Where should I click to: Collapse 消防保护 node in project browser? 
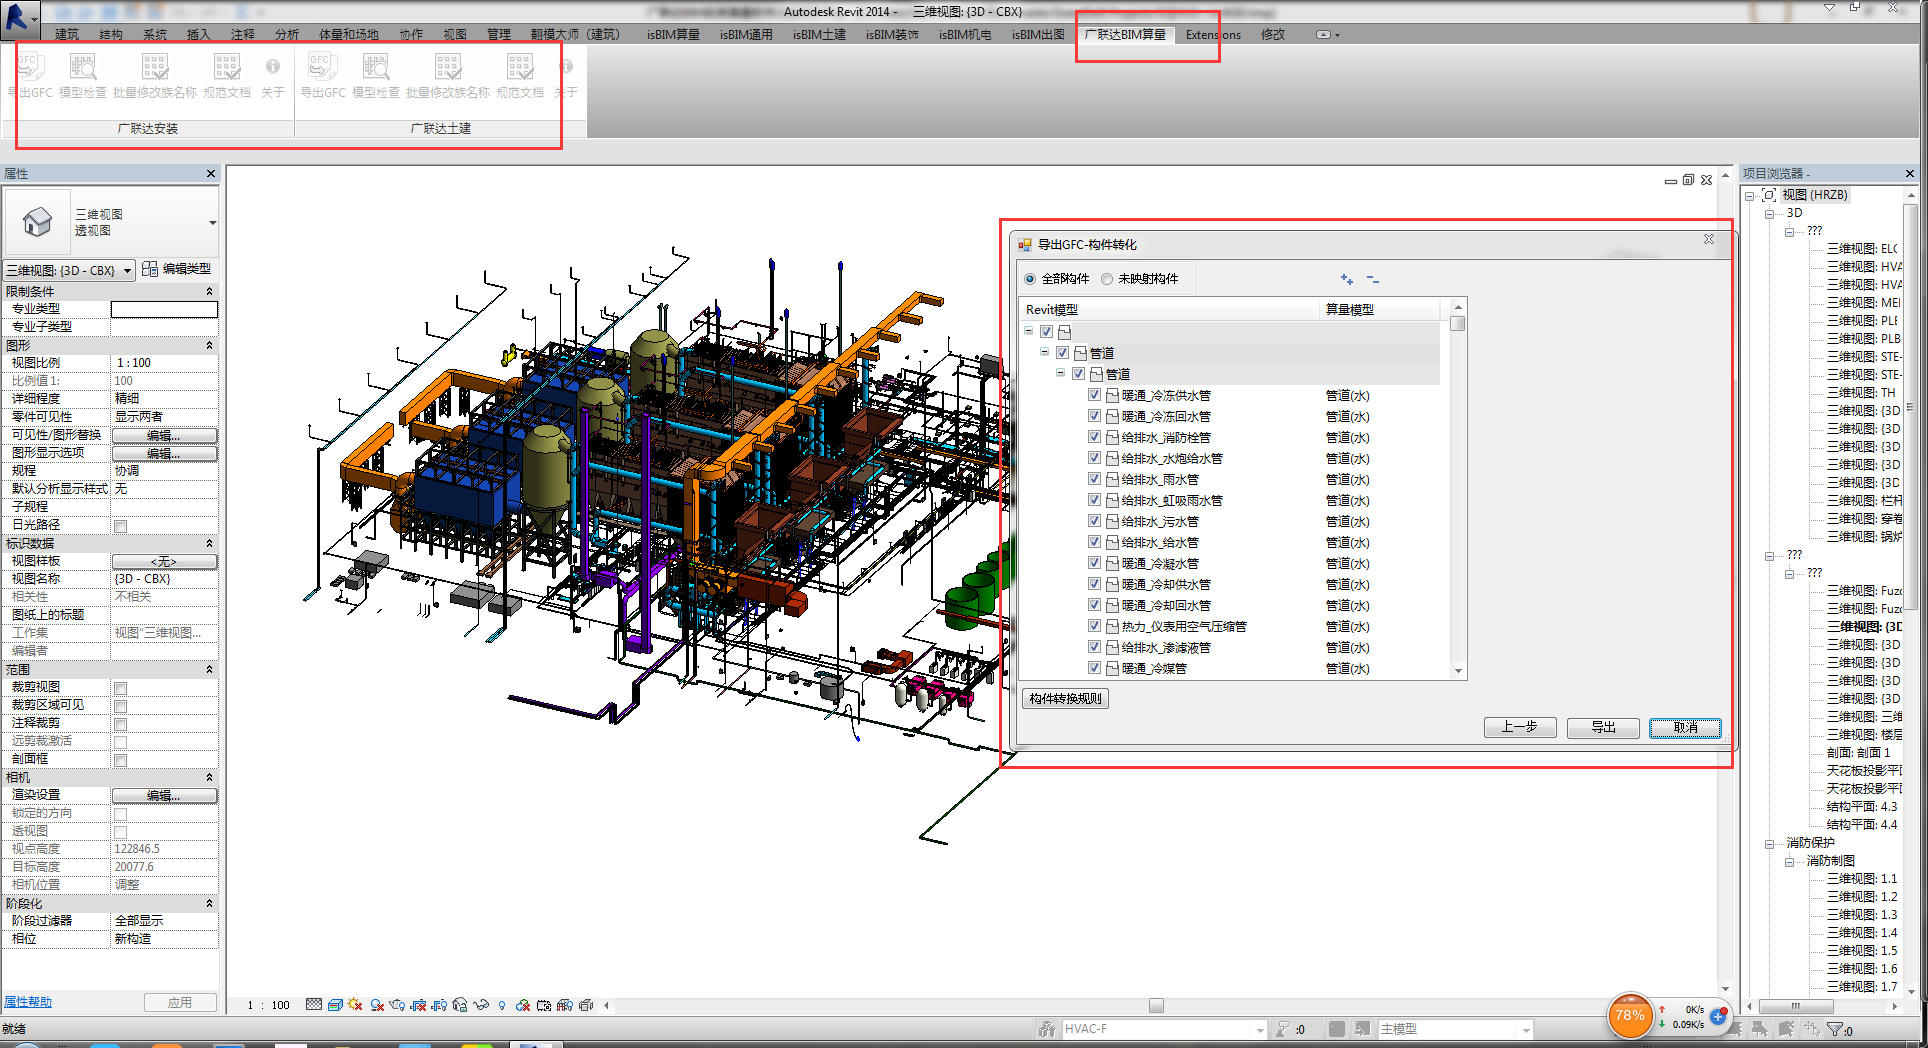pos(1769,844)
